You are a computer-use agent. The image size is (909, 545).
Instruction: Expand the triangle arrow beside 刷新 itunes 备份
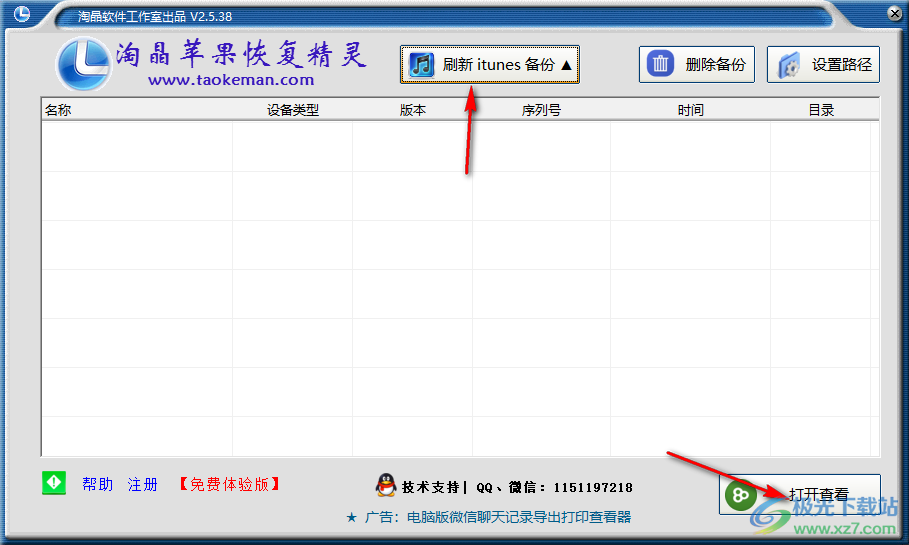(566, 65)
